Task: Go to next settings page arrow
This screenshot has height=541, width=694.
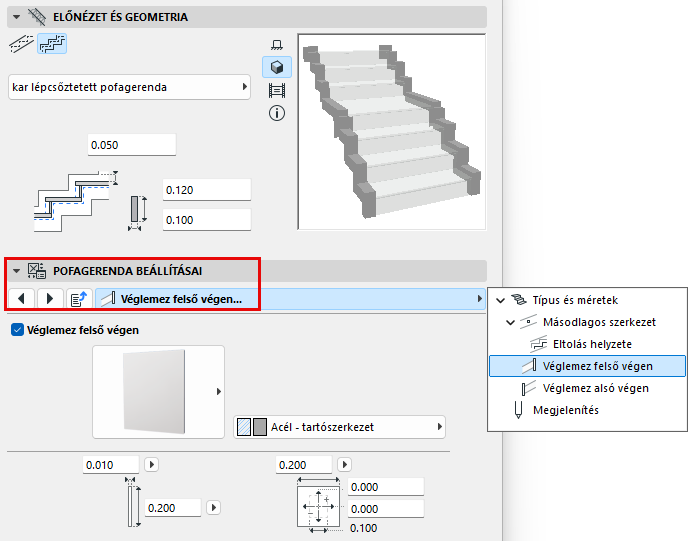Action: point(50,299)
